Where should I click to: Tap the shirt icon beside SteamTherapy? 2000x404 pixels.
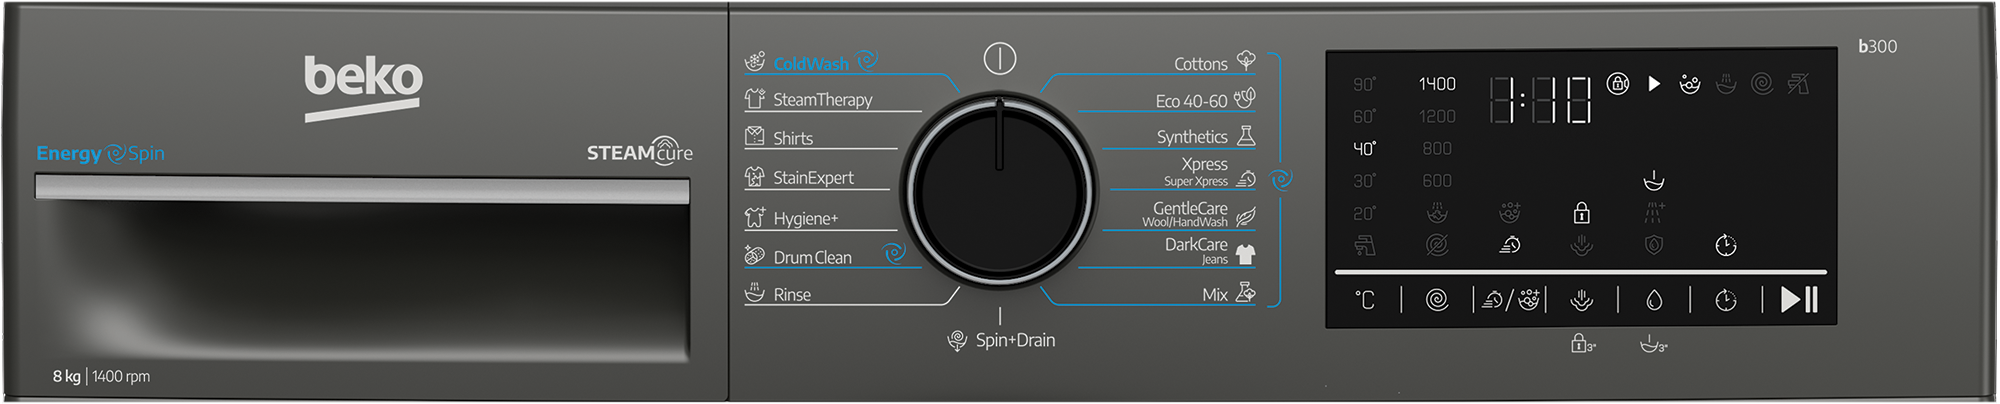[755, 99]
